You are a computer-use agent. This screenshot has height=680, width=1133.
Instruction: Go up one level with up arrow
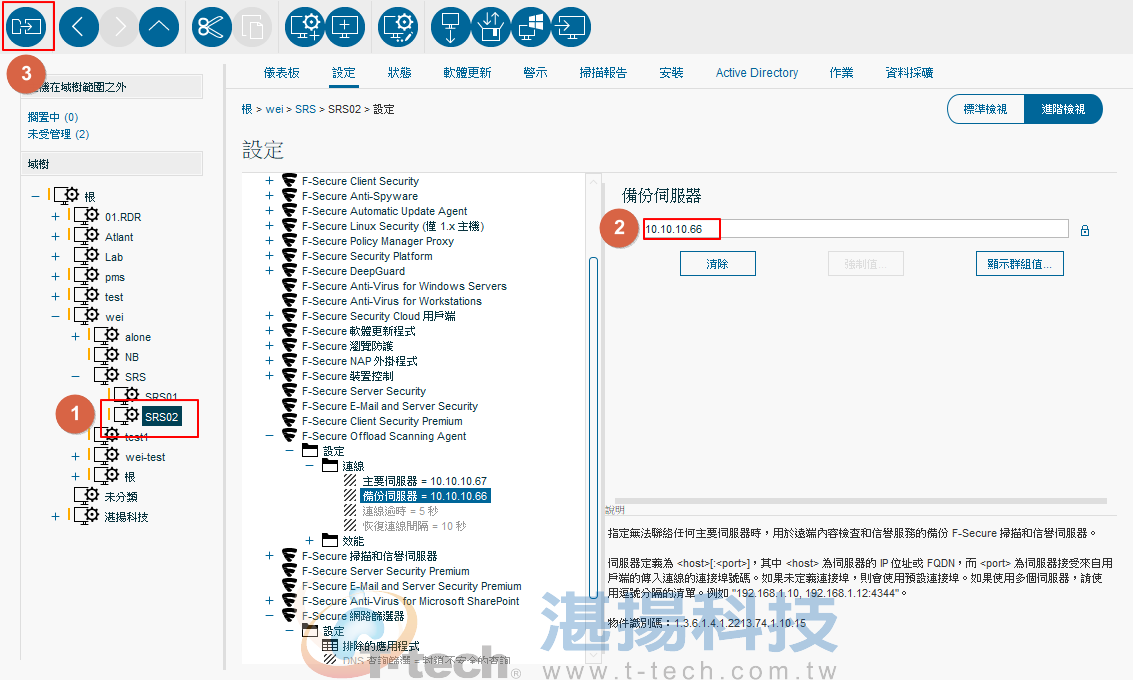[x=159, y=27]
